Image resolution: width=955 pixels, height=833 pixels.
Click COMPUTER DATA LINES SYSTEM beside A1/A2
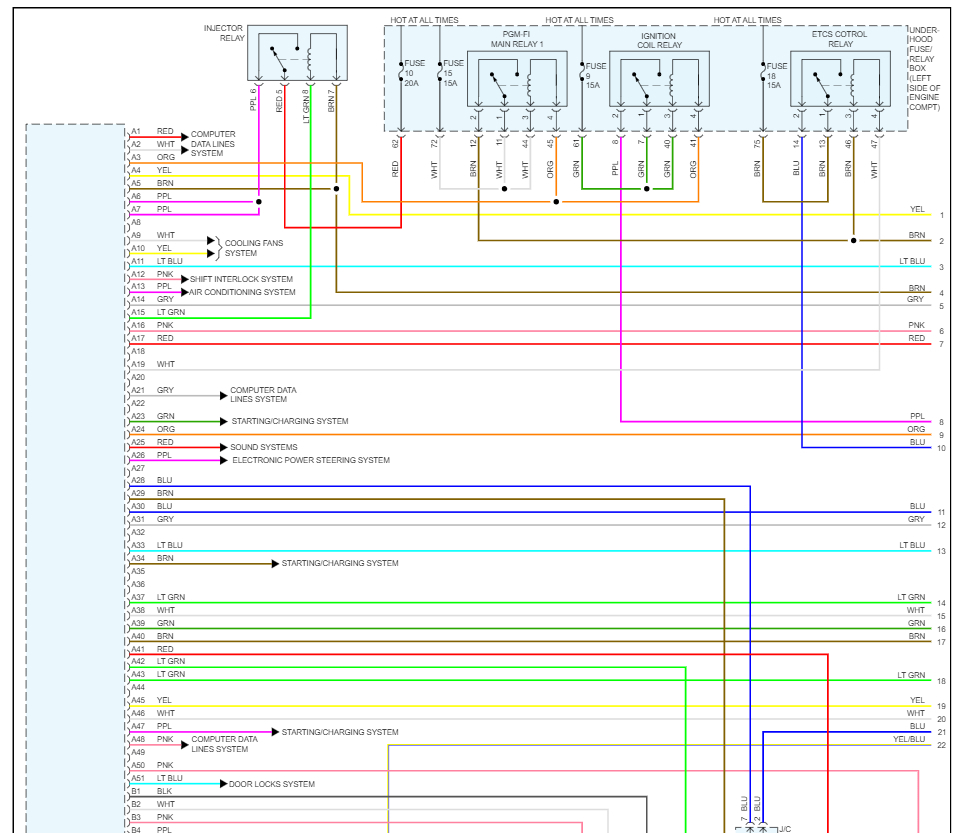click(213, 144)
